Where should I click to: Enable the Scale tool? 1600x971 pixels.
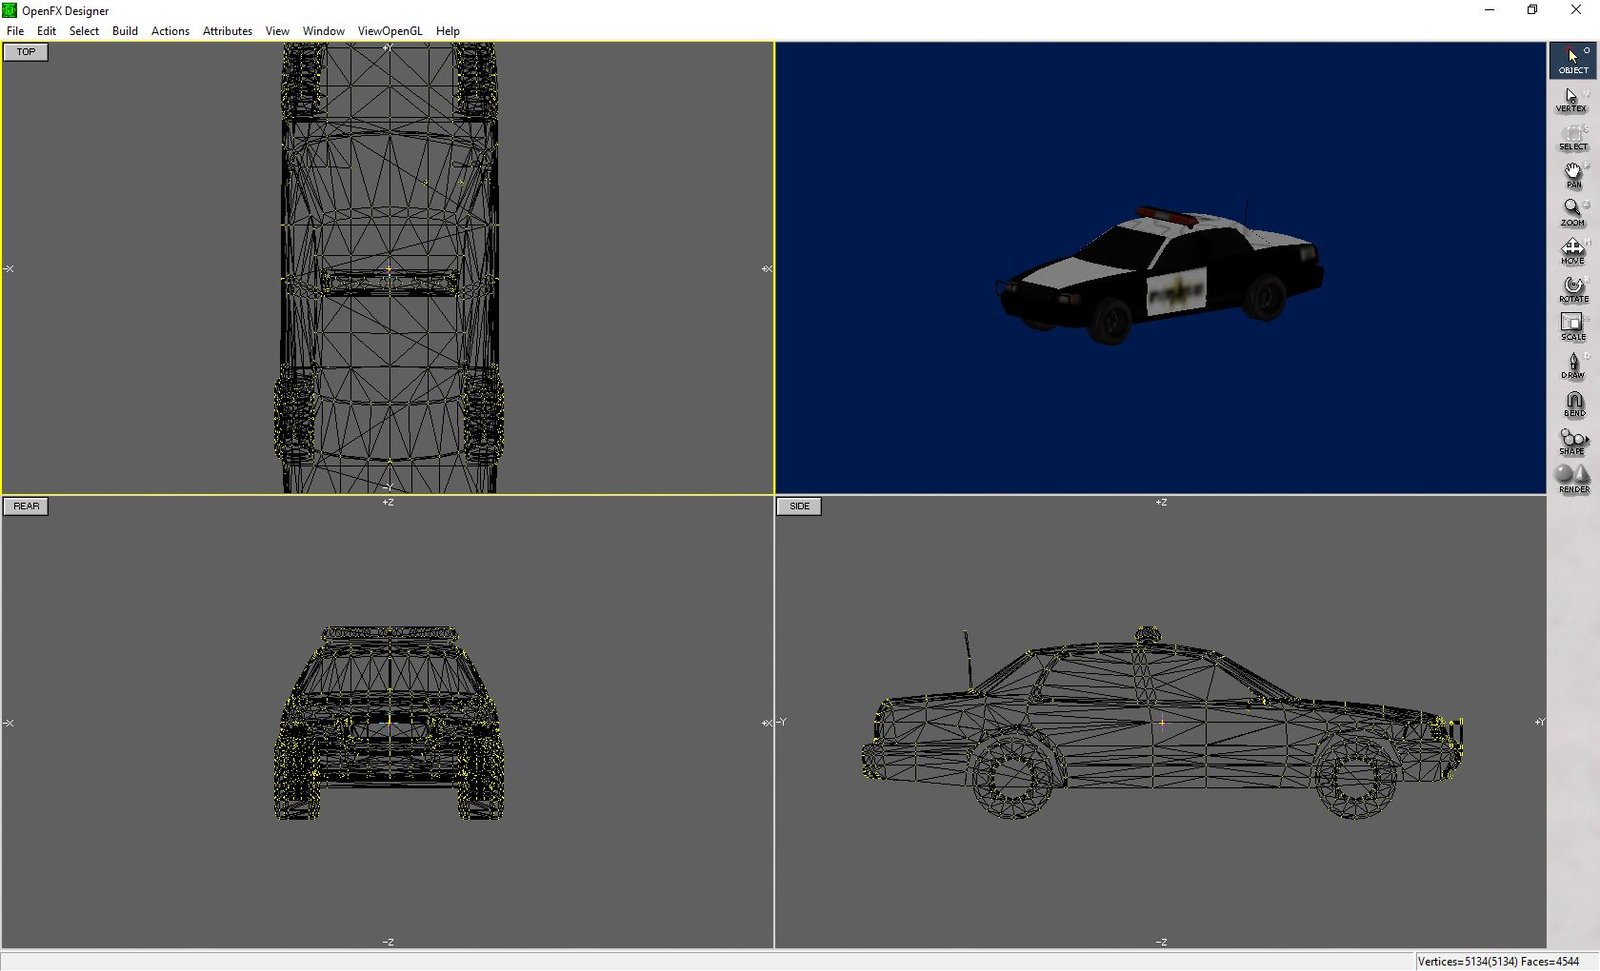point(1572,327)
